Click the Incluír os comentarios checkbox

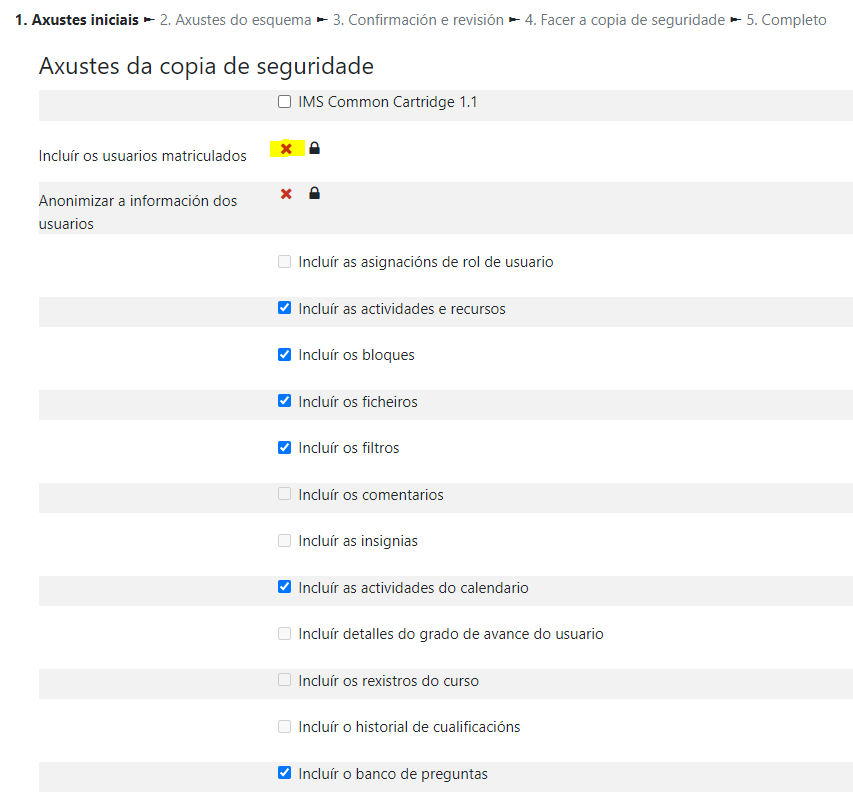pyautogui.click(x=285, y=495)
